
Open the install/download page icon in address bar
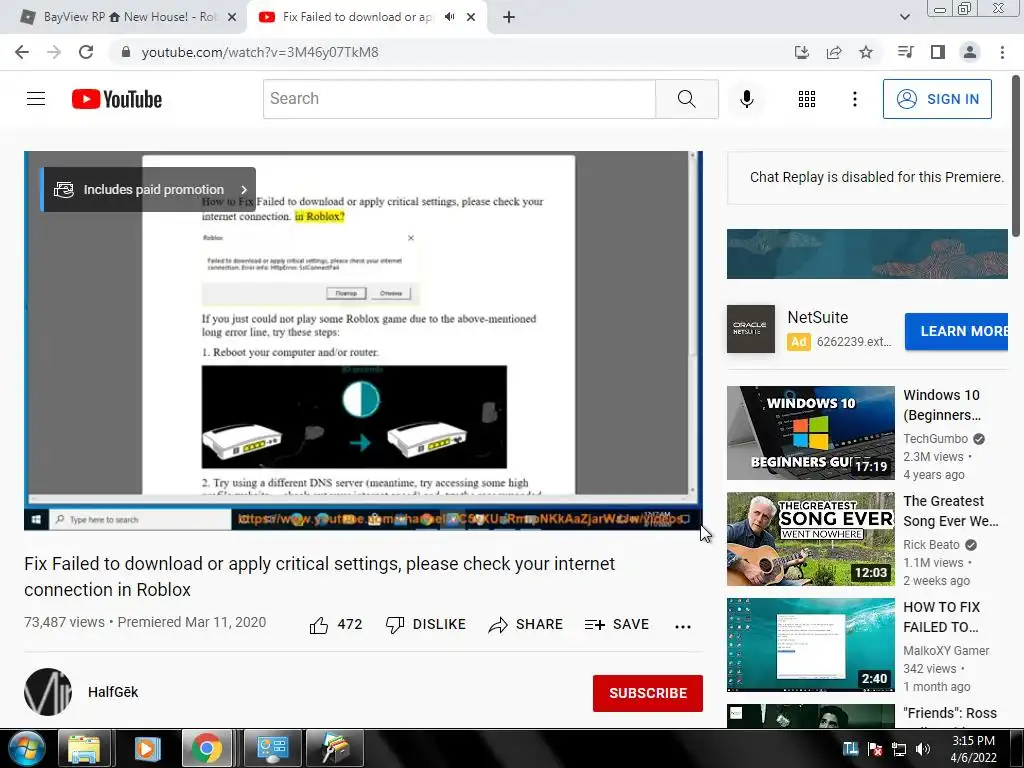[801, 52]
